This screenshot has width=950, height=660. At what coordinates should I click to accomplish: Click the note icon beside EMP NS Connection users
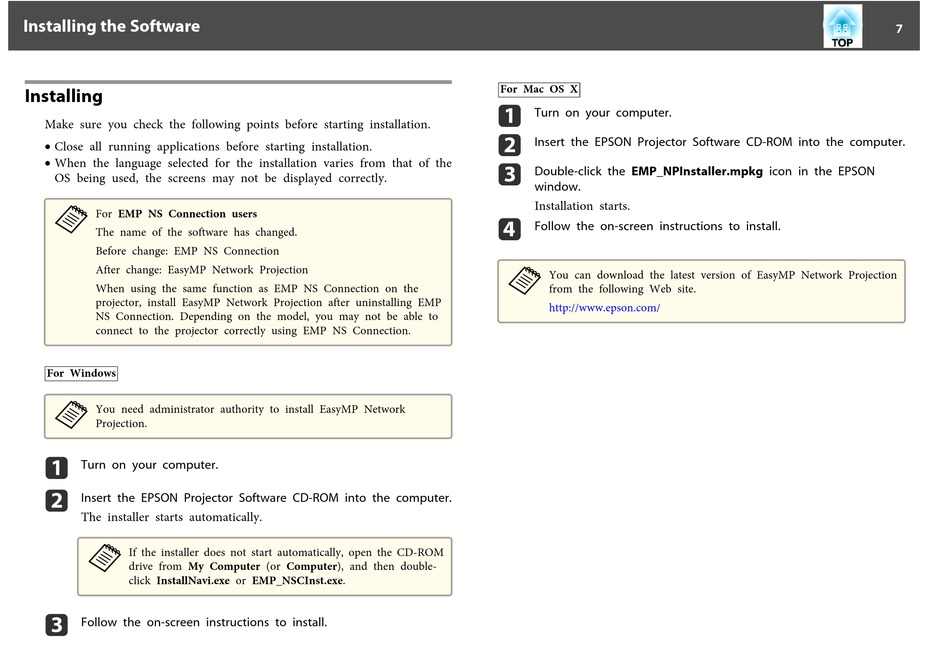(71, 219)
